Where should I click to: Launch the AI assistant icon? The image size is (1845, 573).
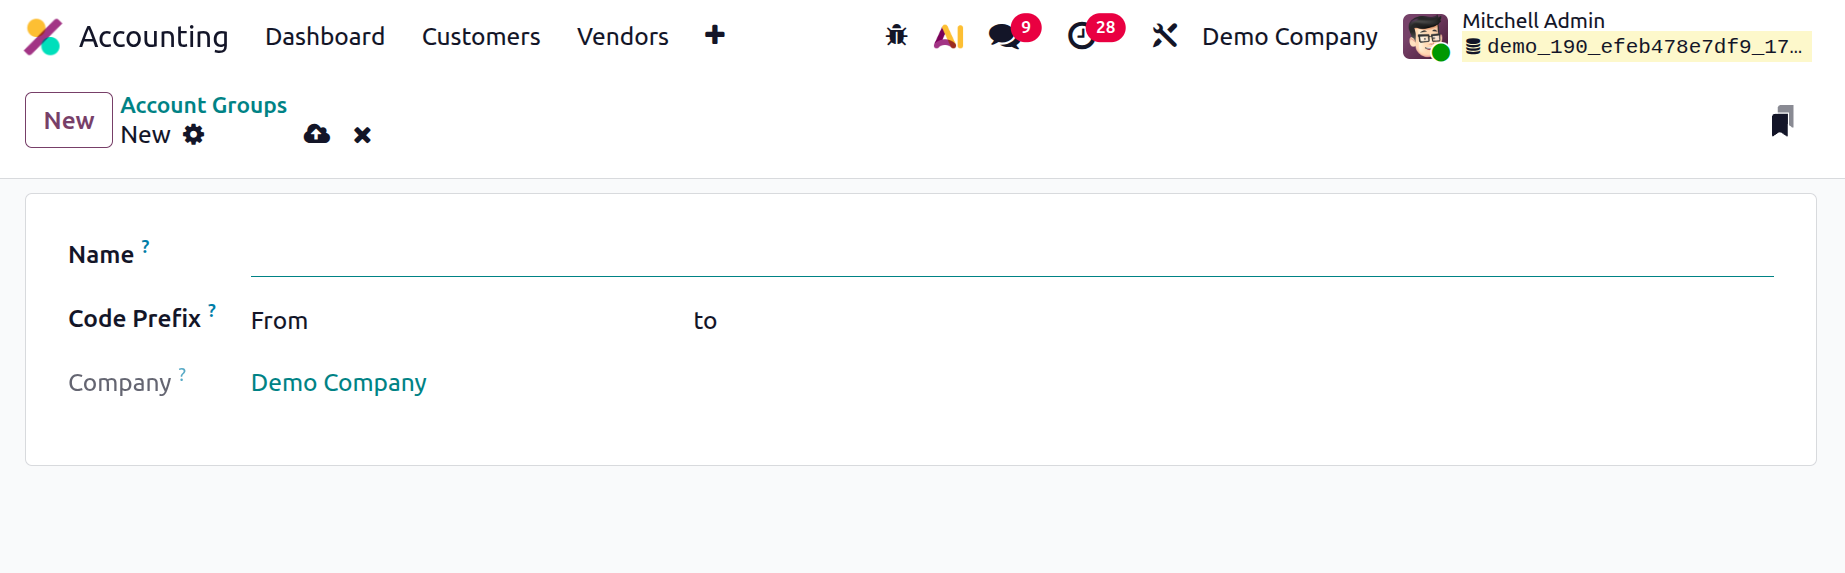point(948,36)
